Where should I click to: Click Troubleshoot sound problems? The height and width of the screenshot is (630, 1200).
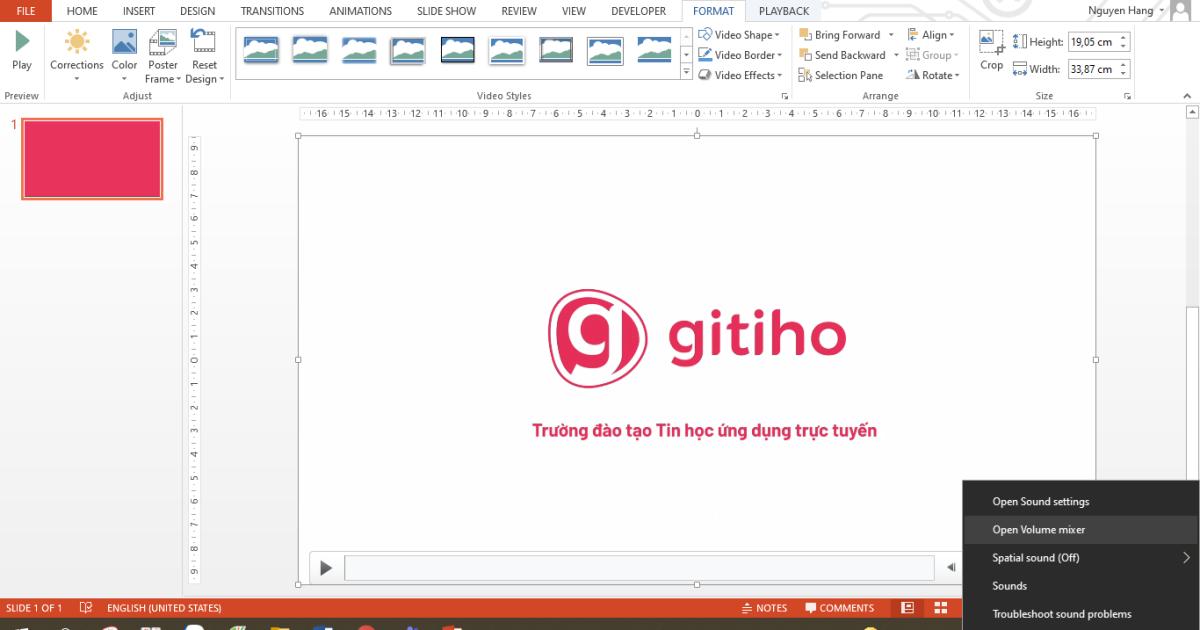[1060, 614]
